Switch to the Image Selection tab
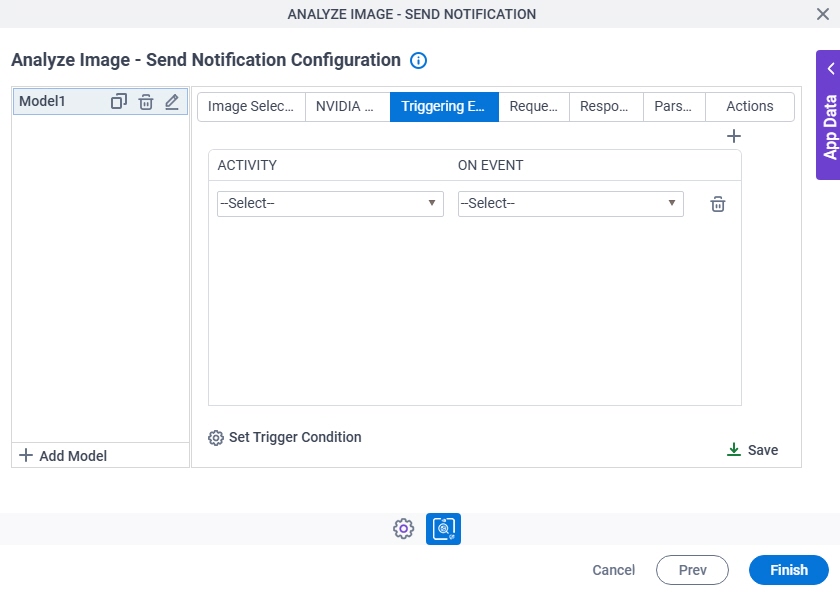The height and width of the screenshot is (593, 840). tap(251, 107)
